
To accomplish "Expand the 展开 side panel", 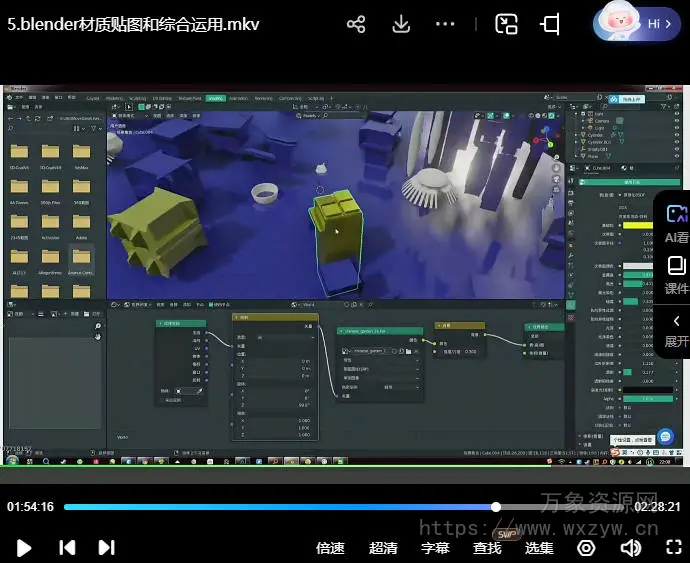I will click(x=676, y=330).
